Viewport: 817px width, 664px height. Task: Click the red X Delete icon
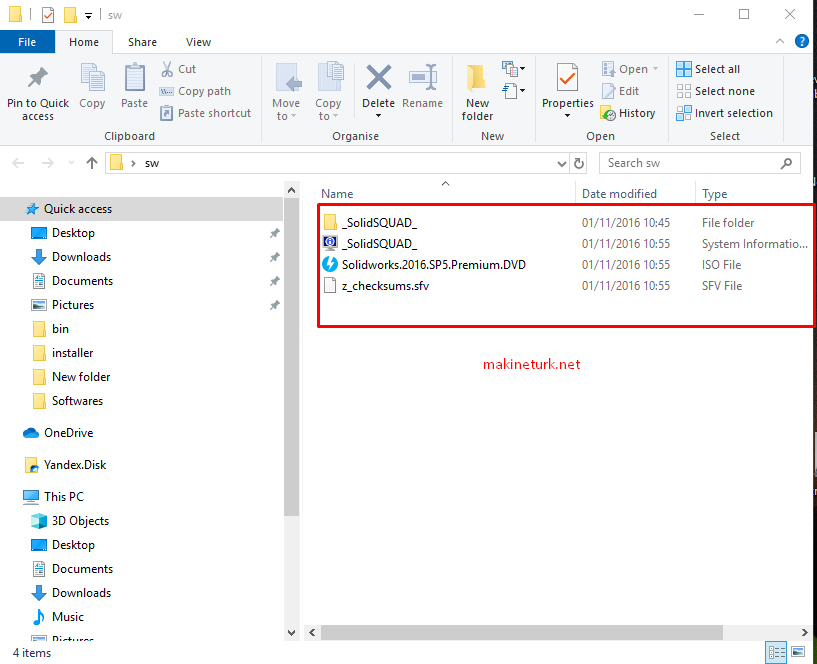379,77
